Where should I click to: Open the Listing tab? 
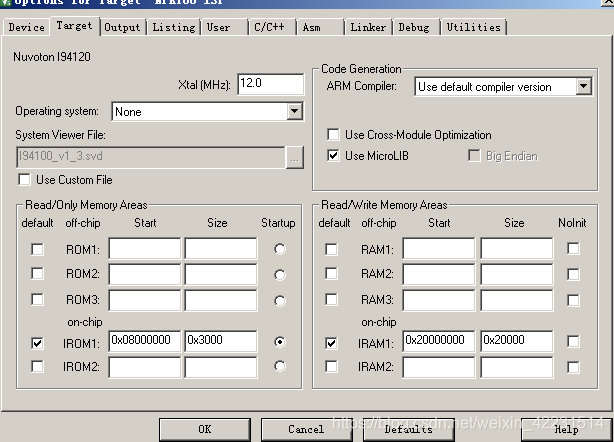pos(173,27)
